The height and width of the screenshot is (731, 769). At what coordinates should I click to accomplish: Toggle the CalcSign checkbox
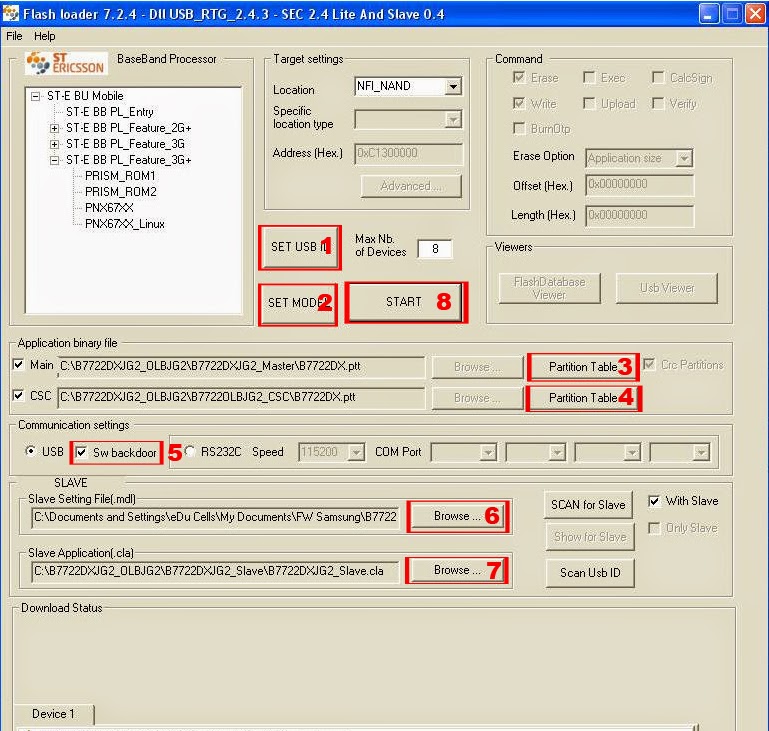(658, 77)
